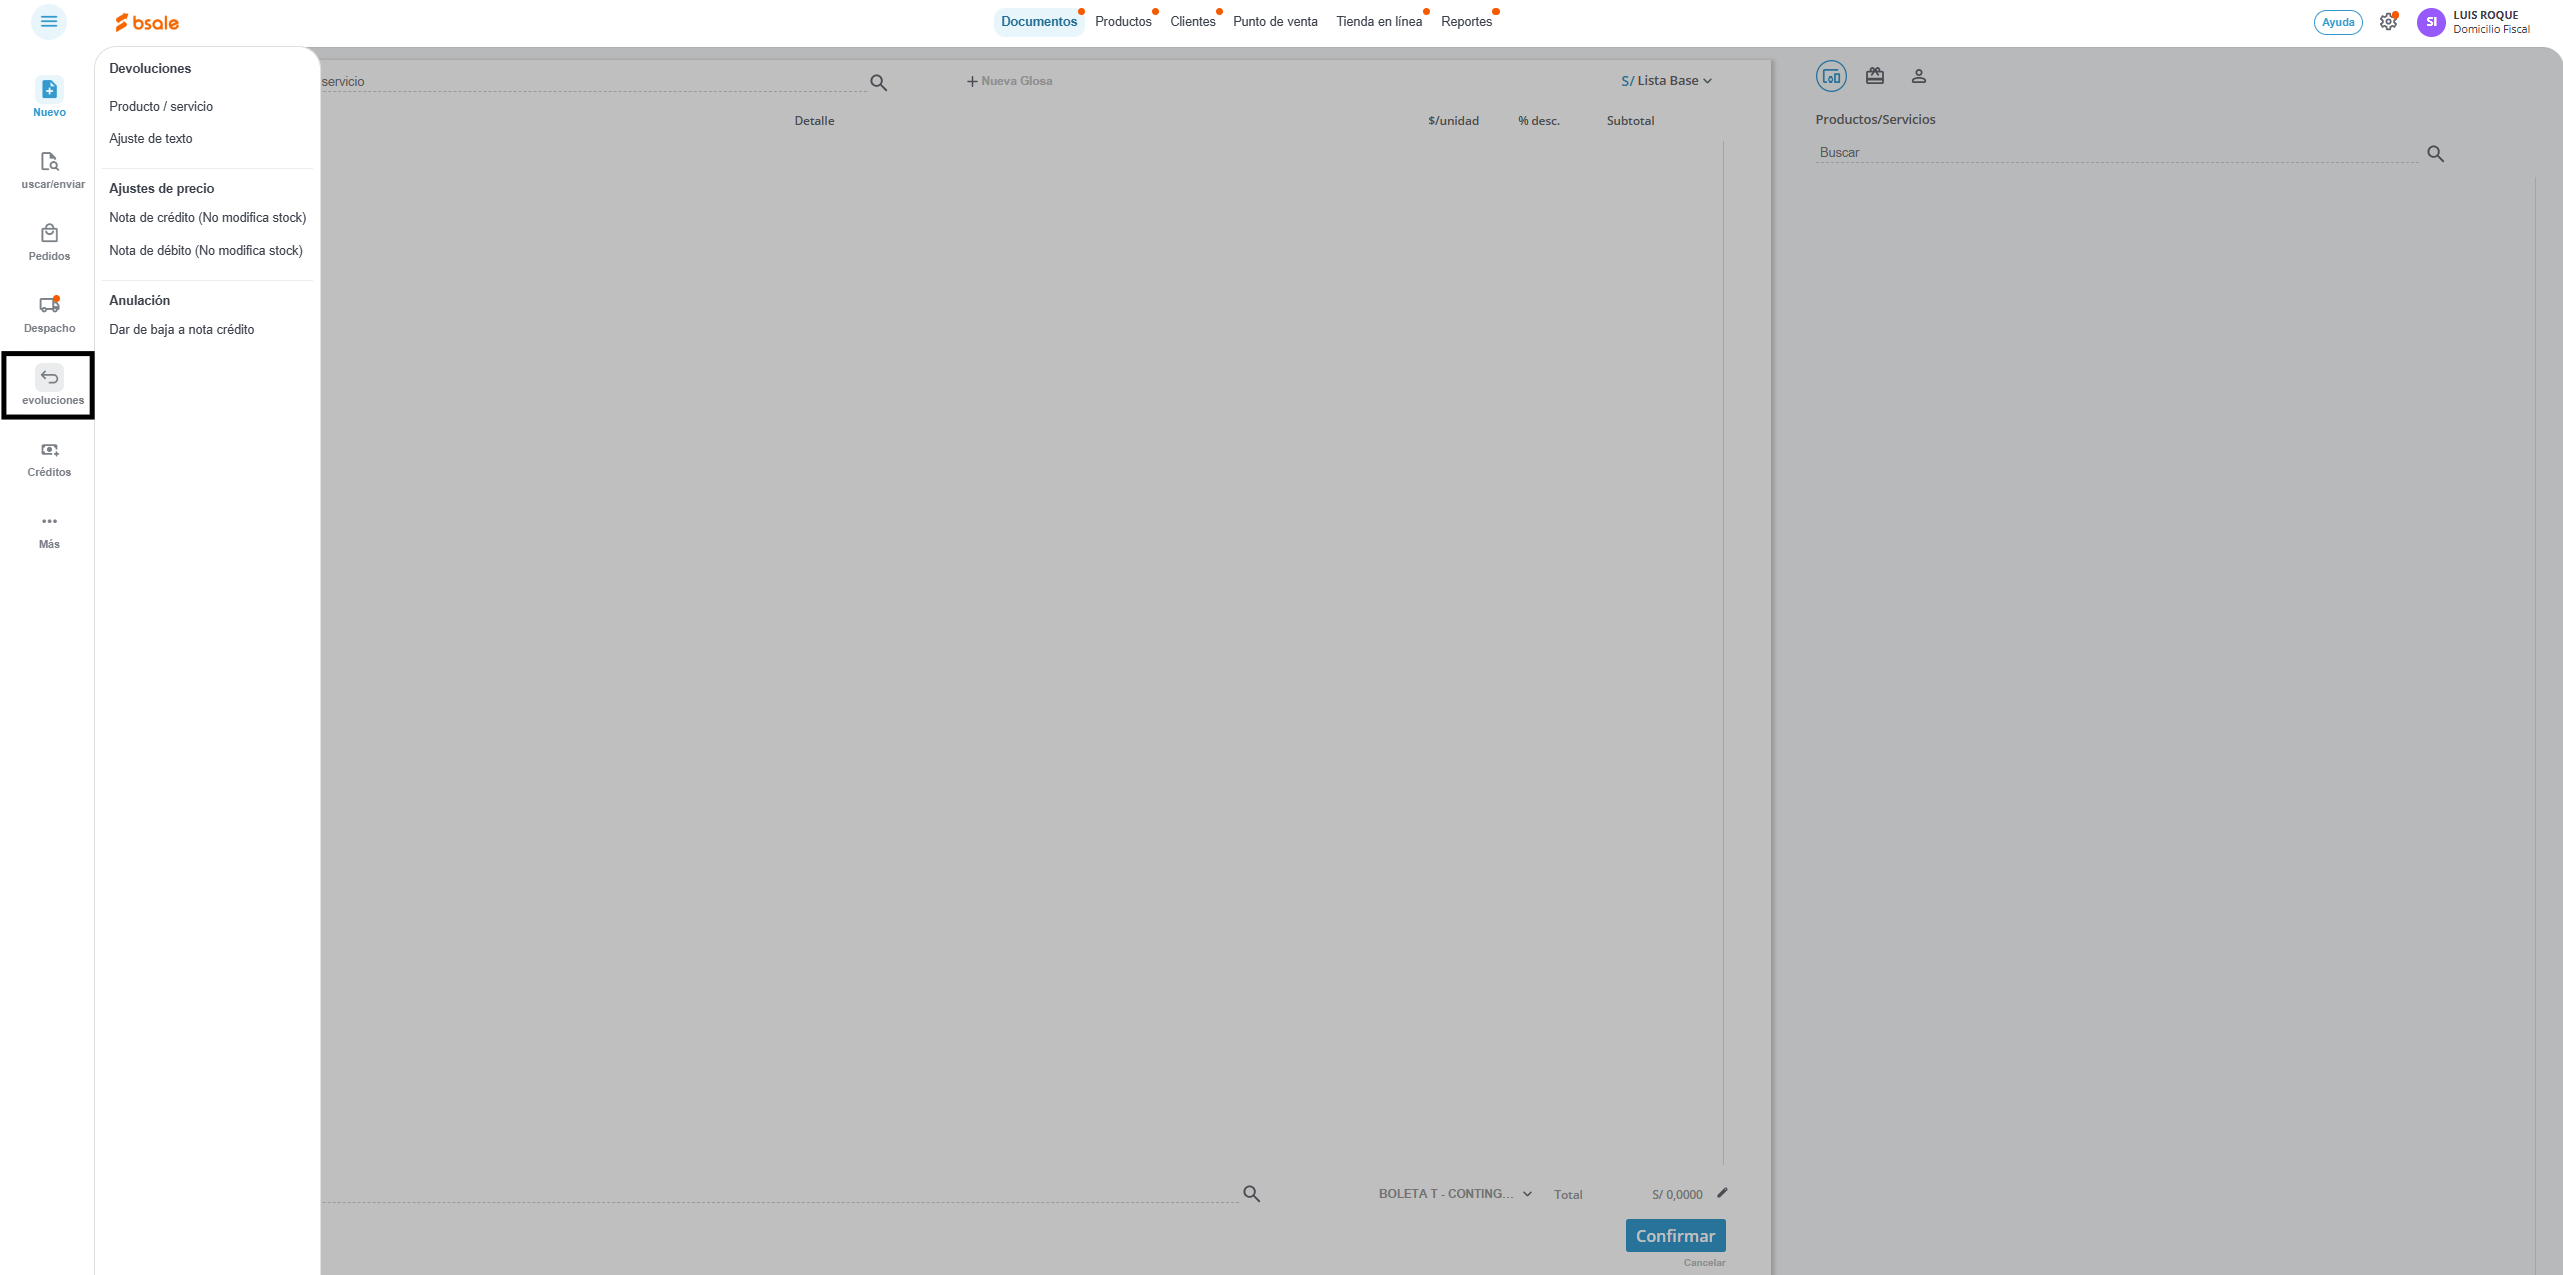Image resolution: width=2563 pixels, height=1275 pixels.
Task: Open the settings gear icon
Action: 2388,22
